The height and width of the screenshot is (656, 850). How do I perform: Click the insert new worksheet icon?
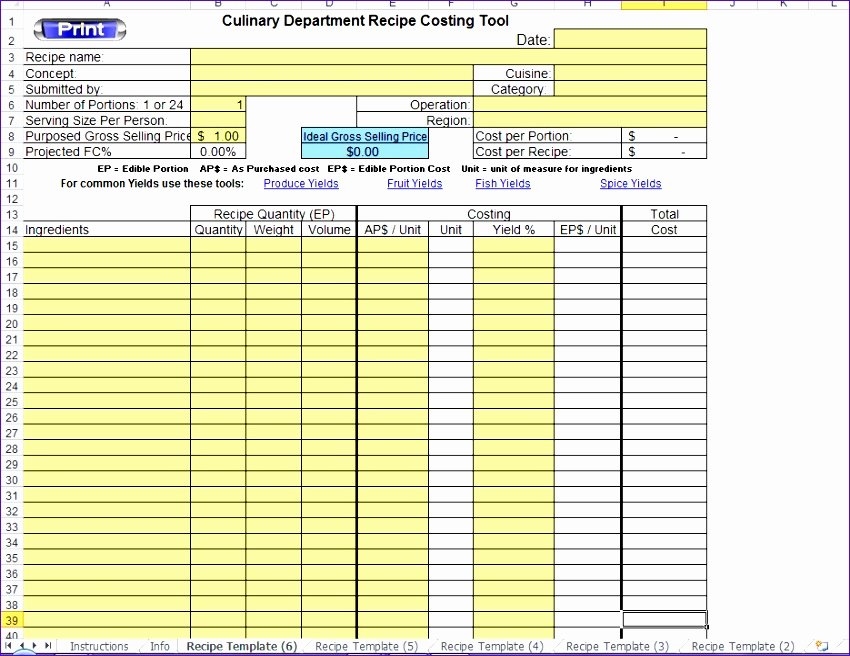coord(822,646)
